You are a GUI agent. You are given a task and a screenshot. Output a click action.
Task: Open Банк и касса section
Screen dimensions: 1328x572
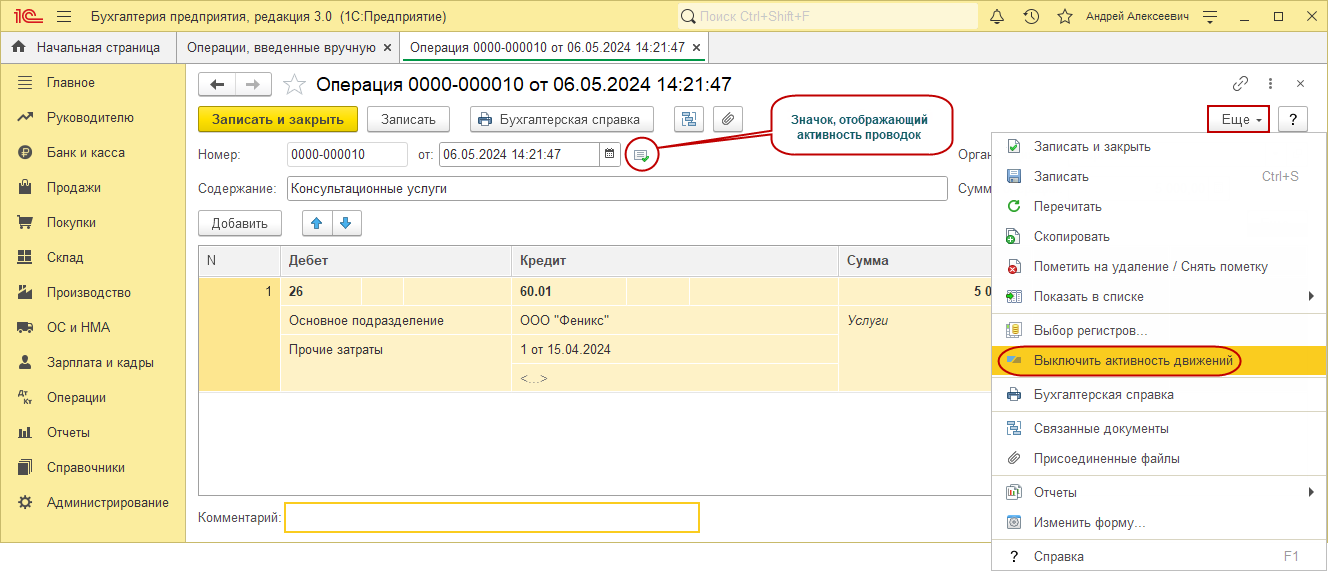coord(93,152)
